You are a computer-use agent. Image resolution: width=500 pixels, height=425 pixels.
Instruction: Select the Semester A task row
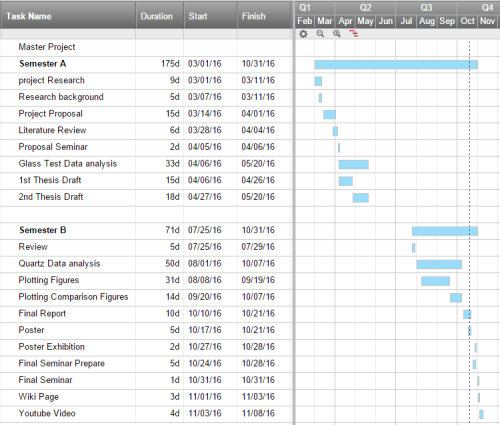click(x=146, y=64)
